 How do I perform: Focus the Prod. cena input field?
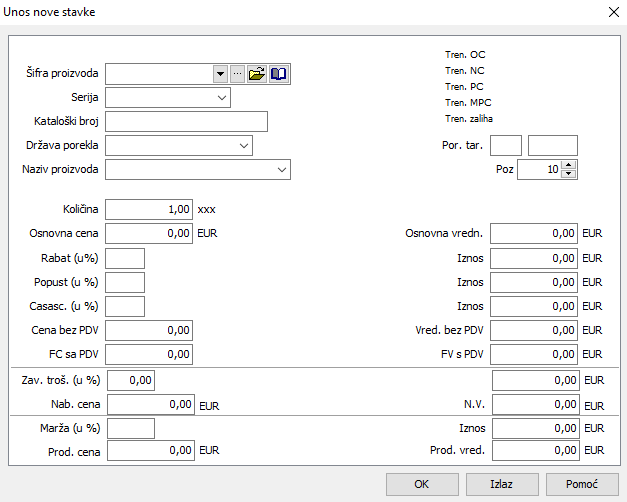pyautogui.click(x=150, y=451)
